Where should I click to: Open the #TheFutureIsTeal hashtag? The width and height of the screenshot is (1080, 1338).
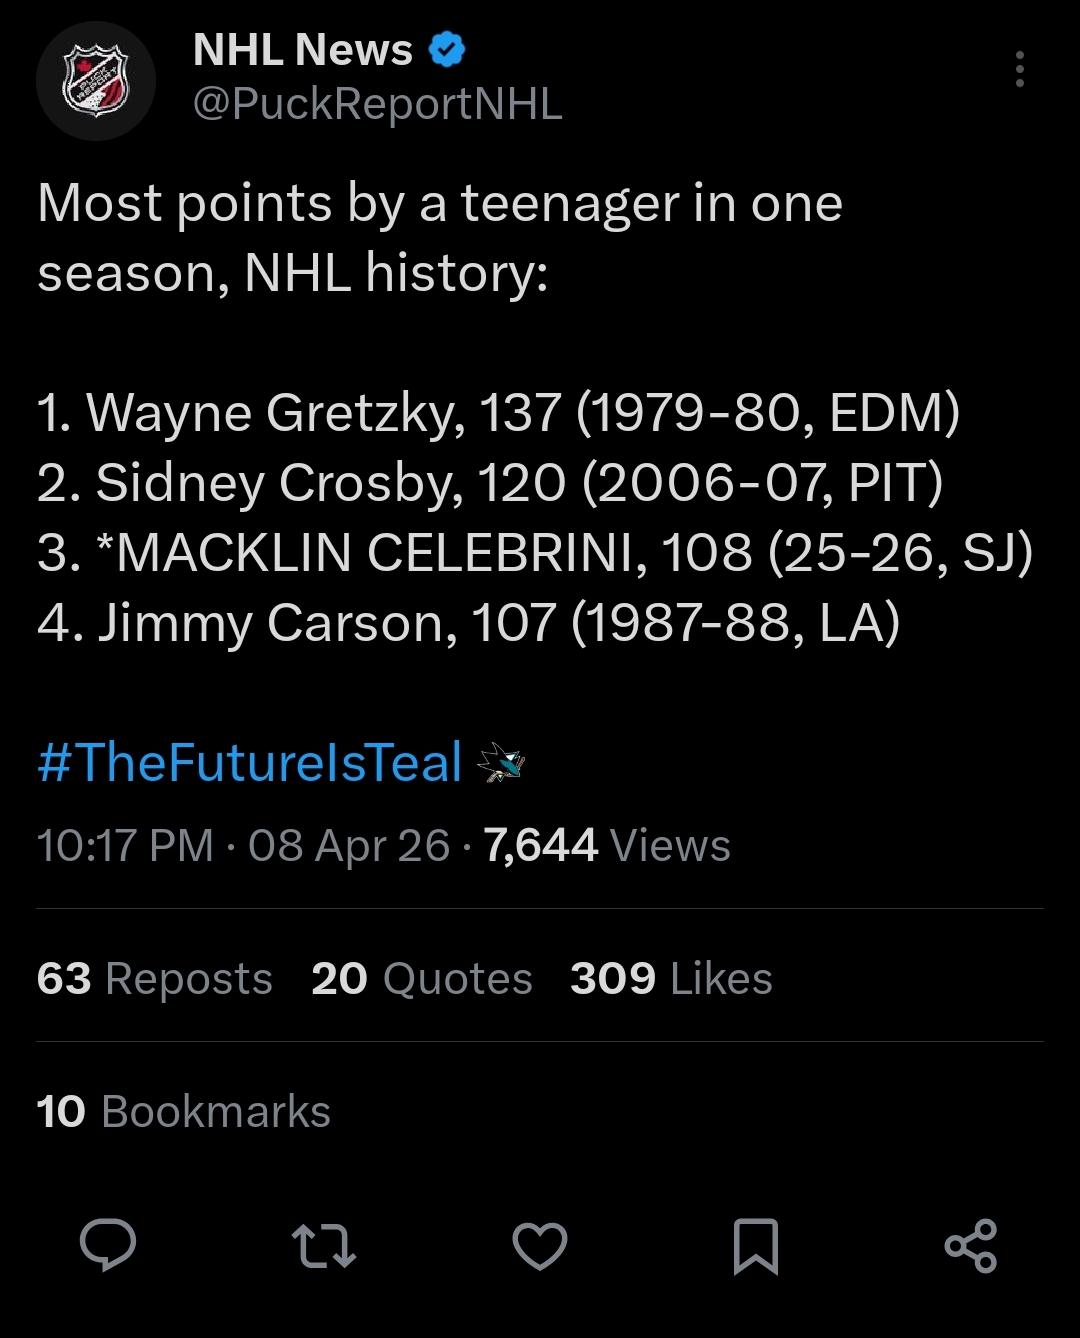[250, 762]
